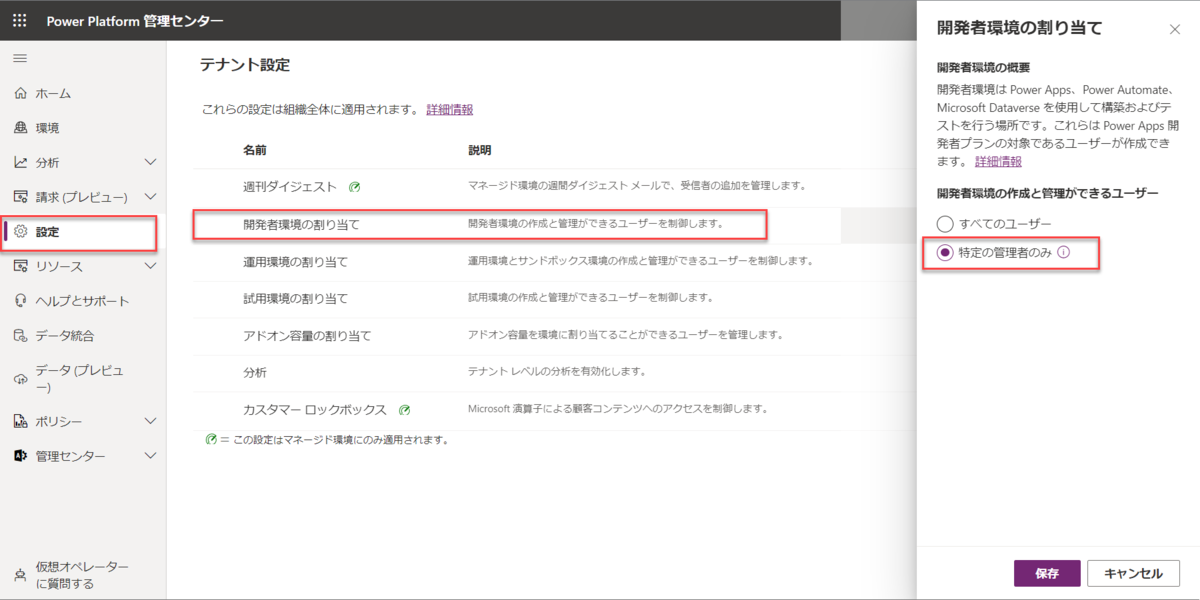Image resolution: width=1200 pixels, height=600 pixels.
Task: Expand the 管理センター chevron
Action: point(151,456)
